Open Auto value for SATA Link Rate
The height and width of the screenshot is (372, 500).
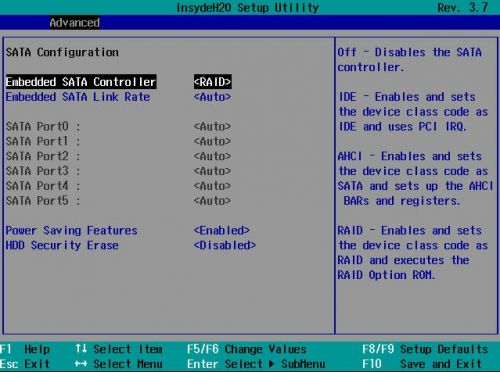212,97
